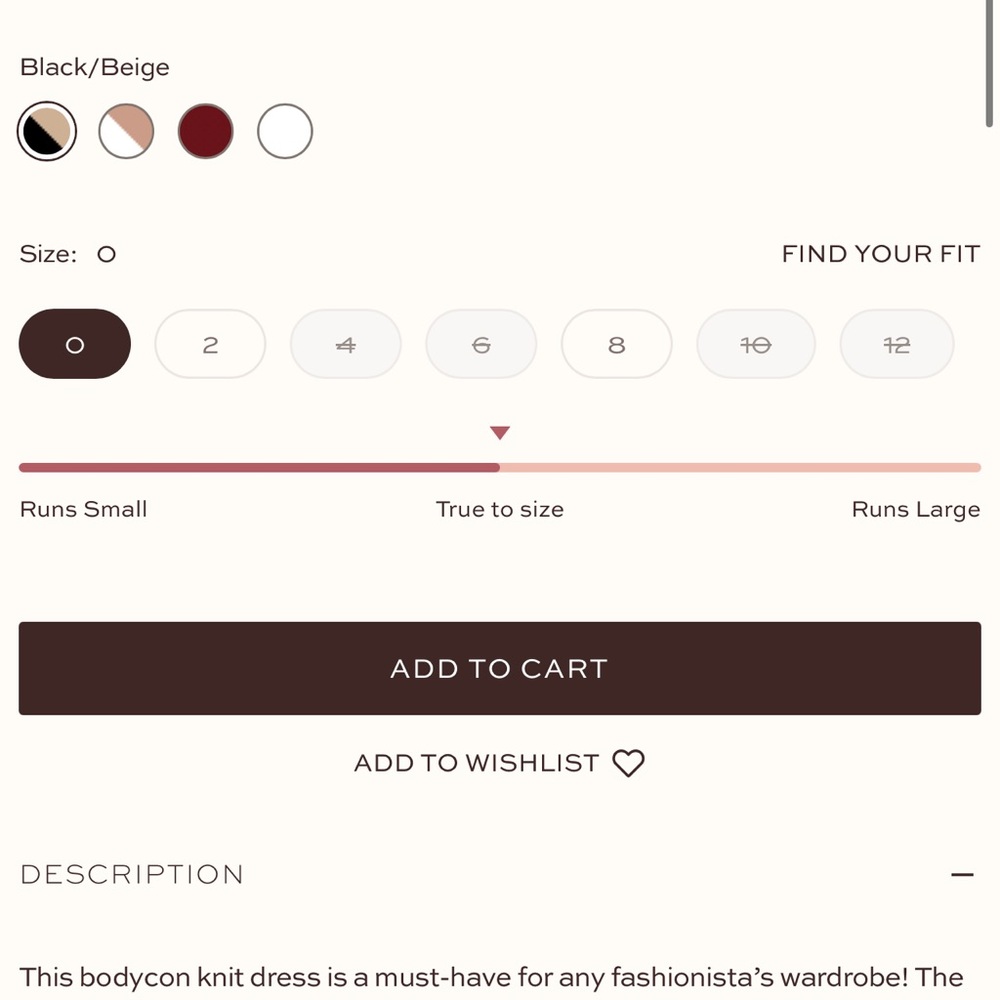
Task: Click the Description section heading
Action: 132,875
